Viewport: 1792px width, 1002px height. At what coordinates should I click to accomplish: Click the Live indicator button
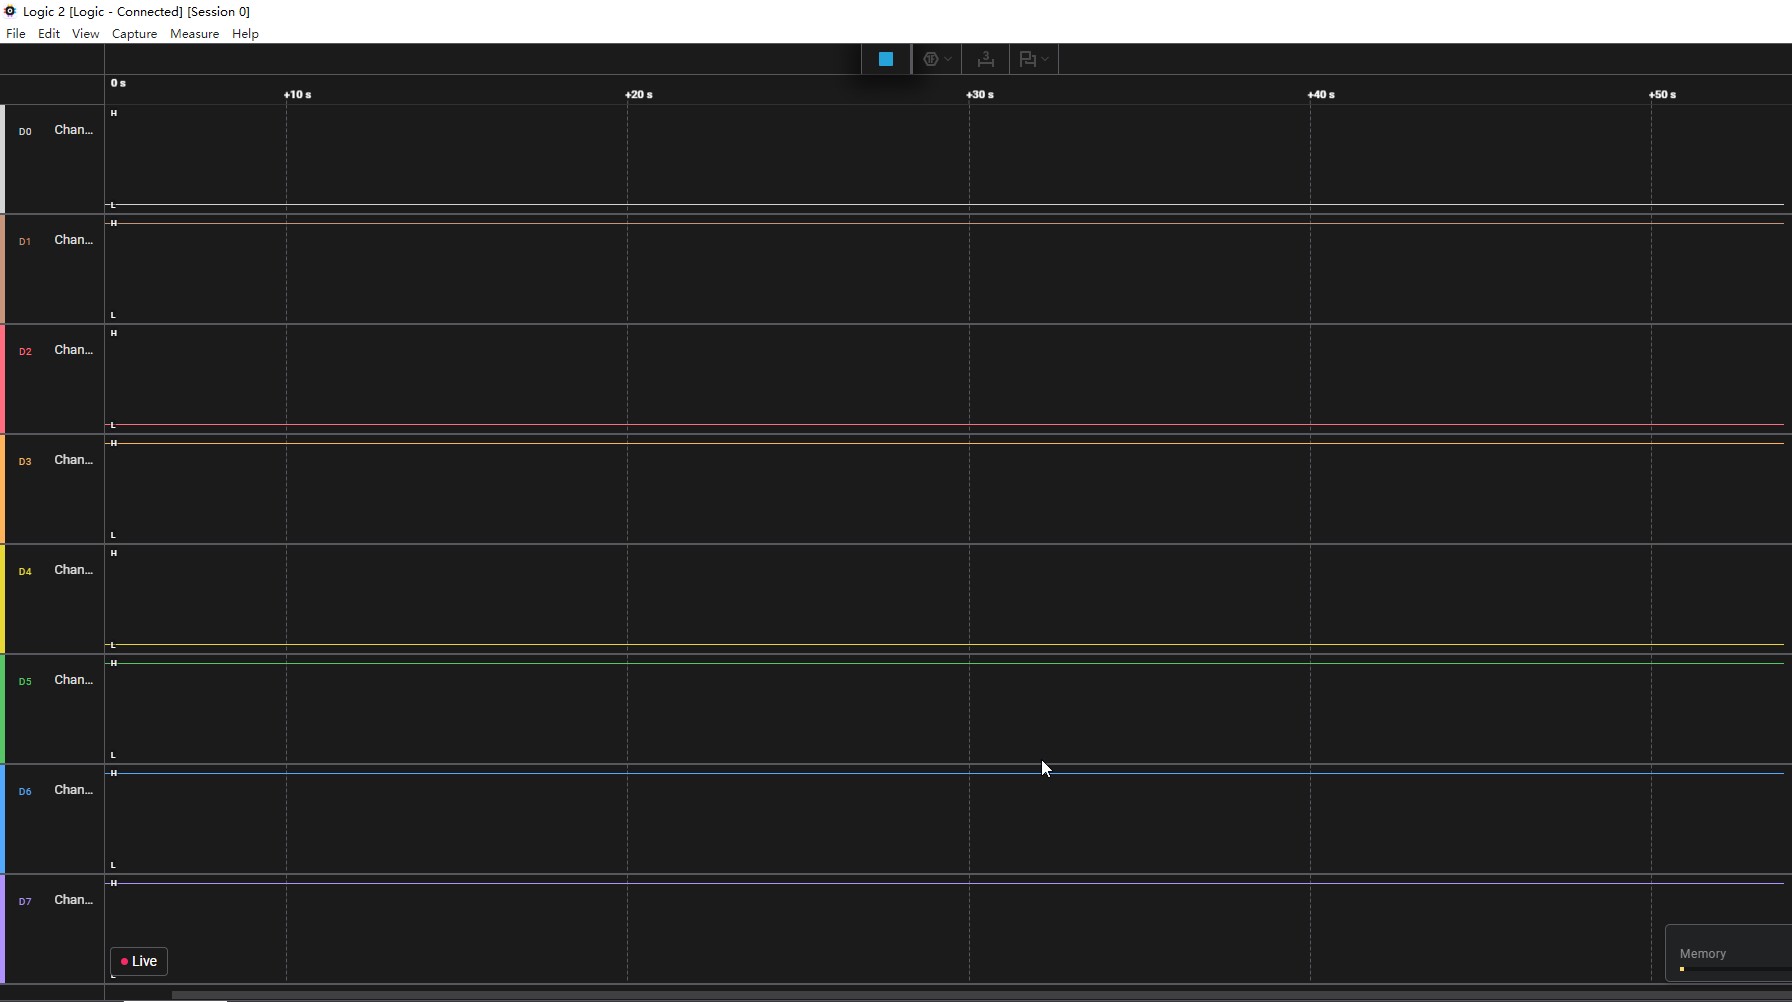click(139, 961)
